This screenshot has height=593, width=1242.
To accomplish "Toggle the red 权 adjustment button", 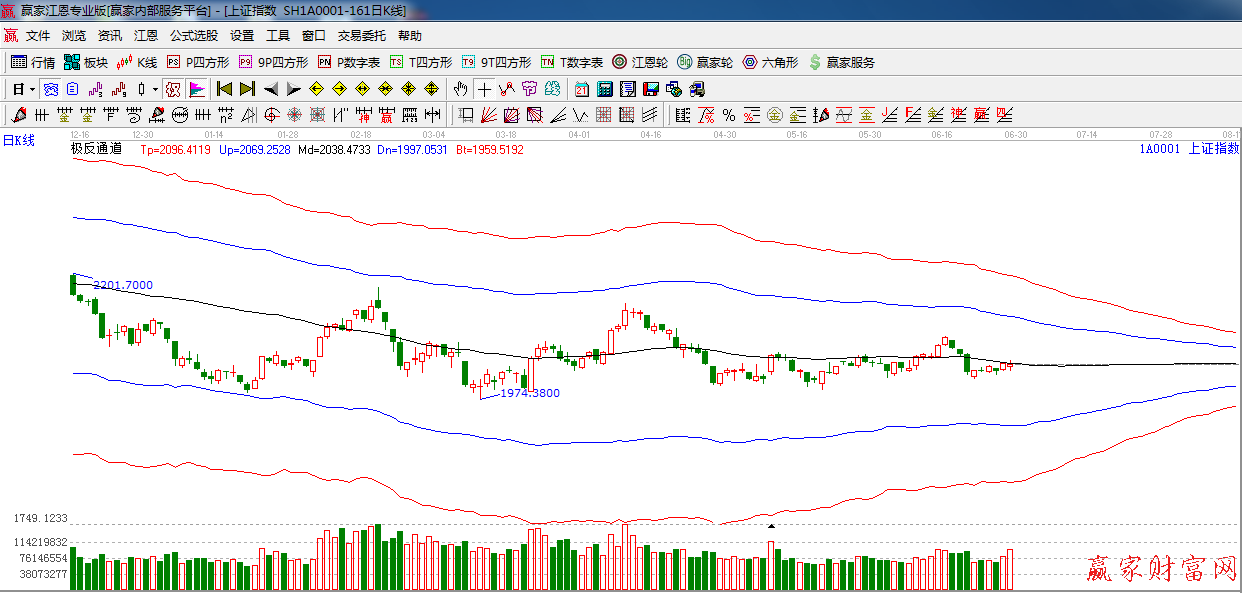I will (x=173, y=89).
